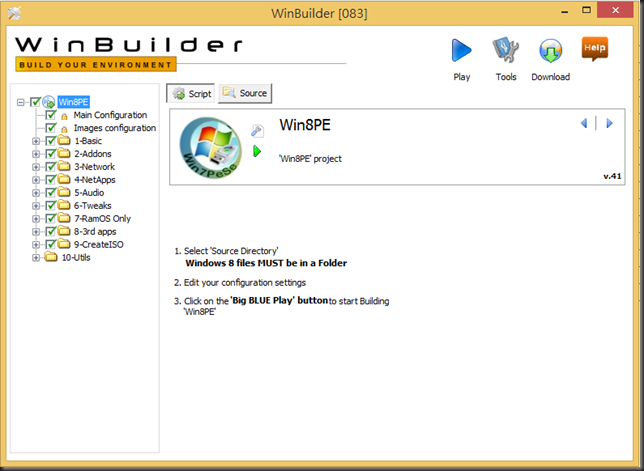Open the Tools icon

[506, 50]
